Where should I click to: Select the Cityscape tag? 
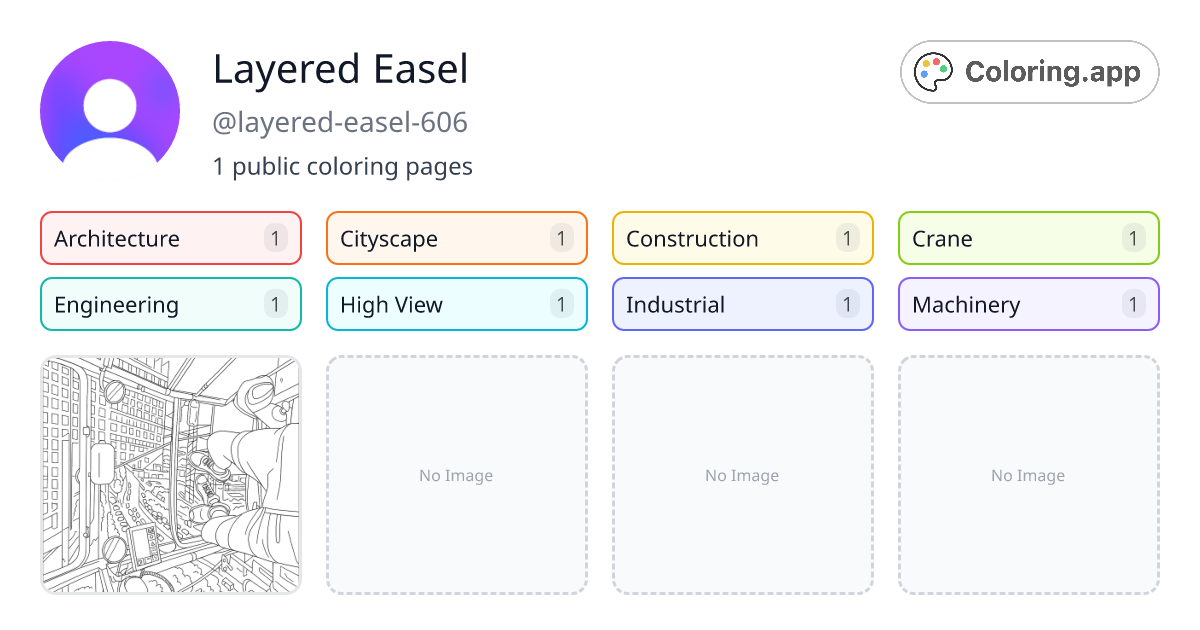tap(457, 238)
